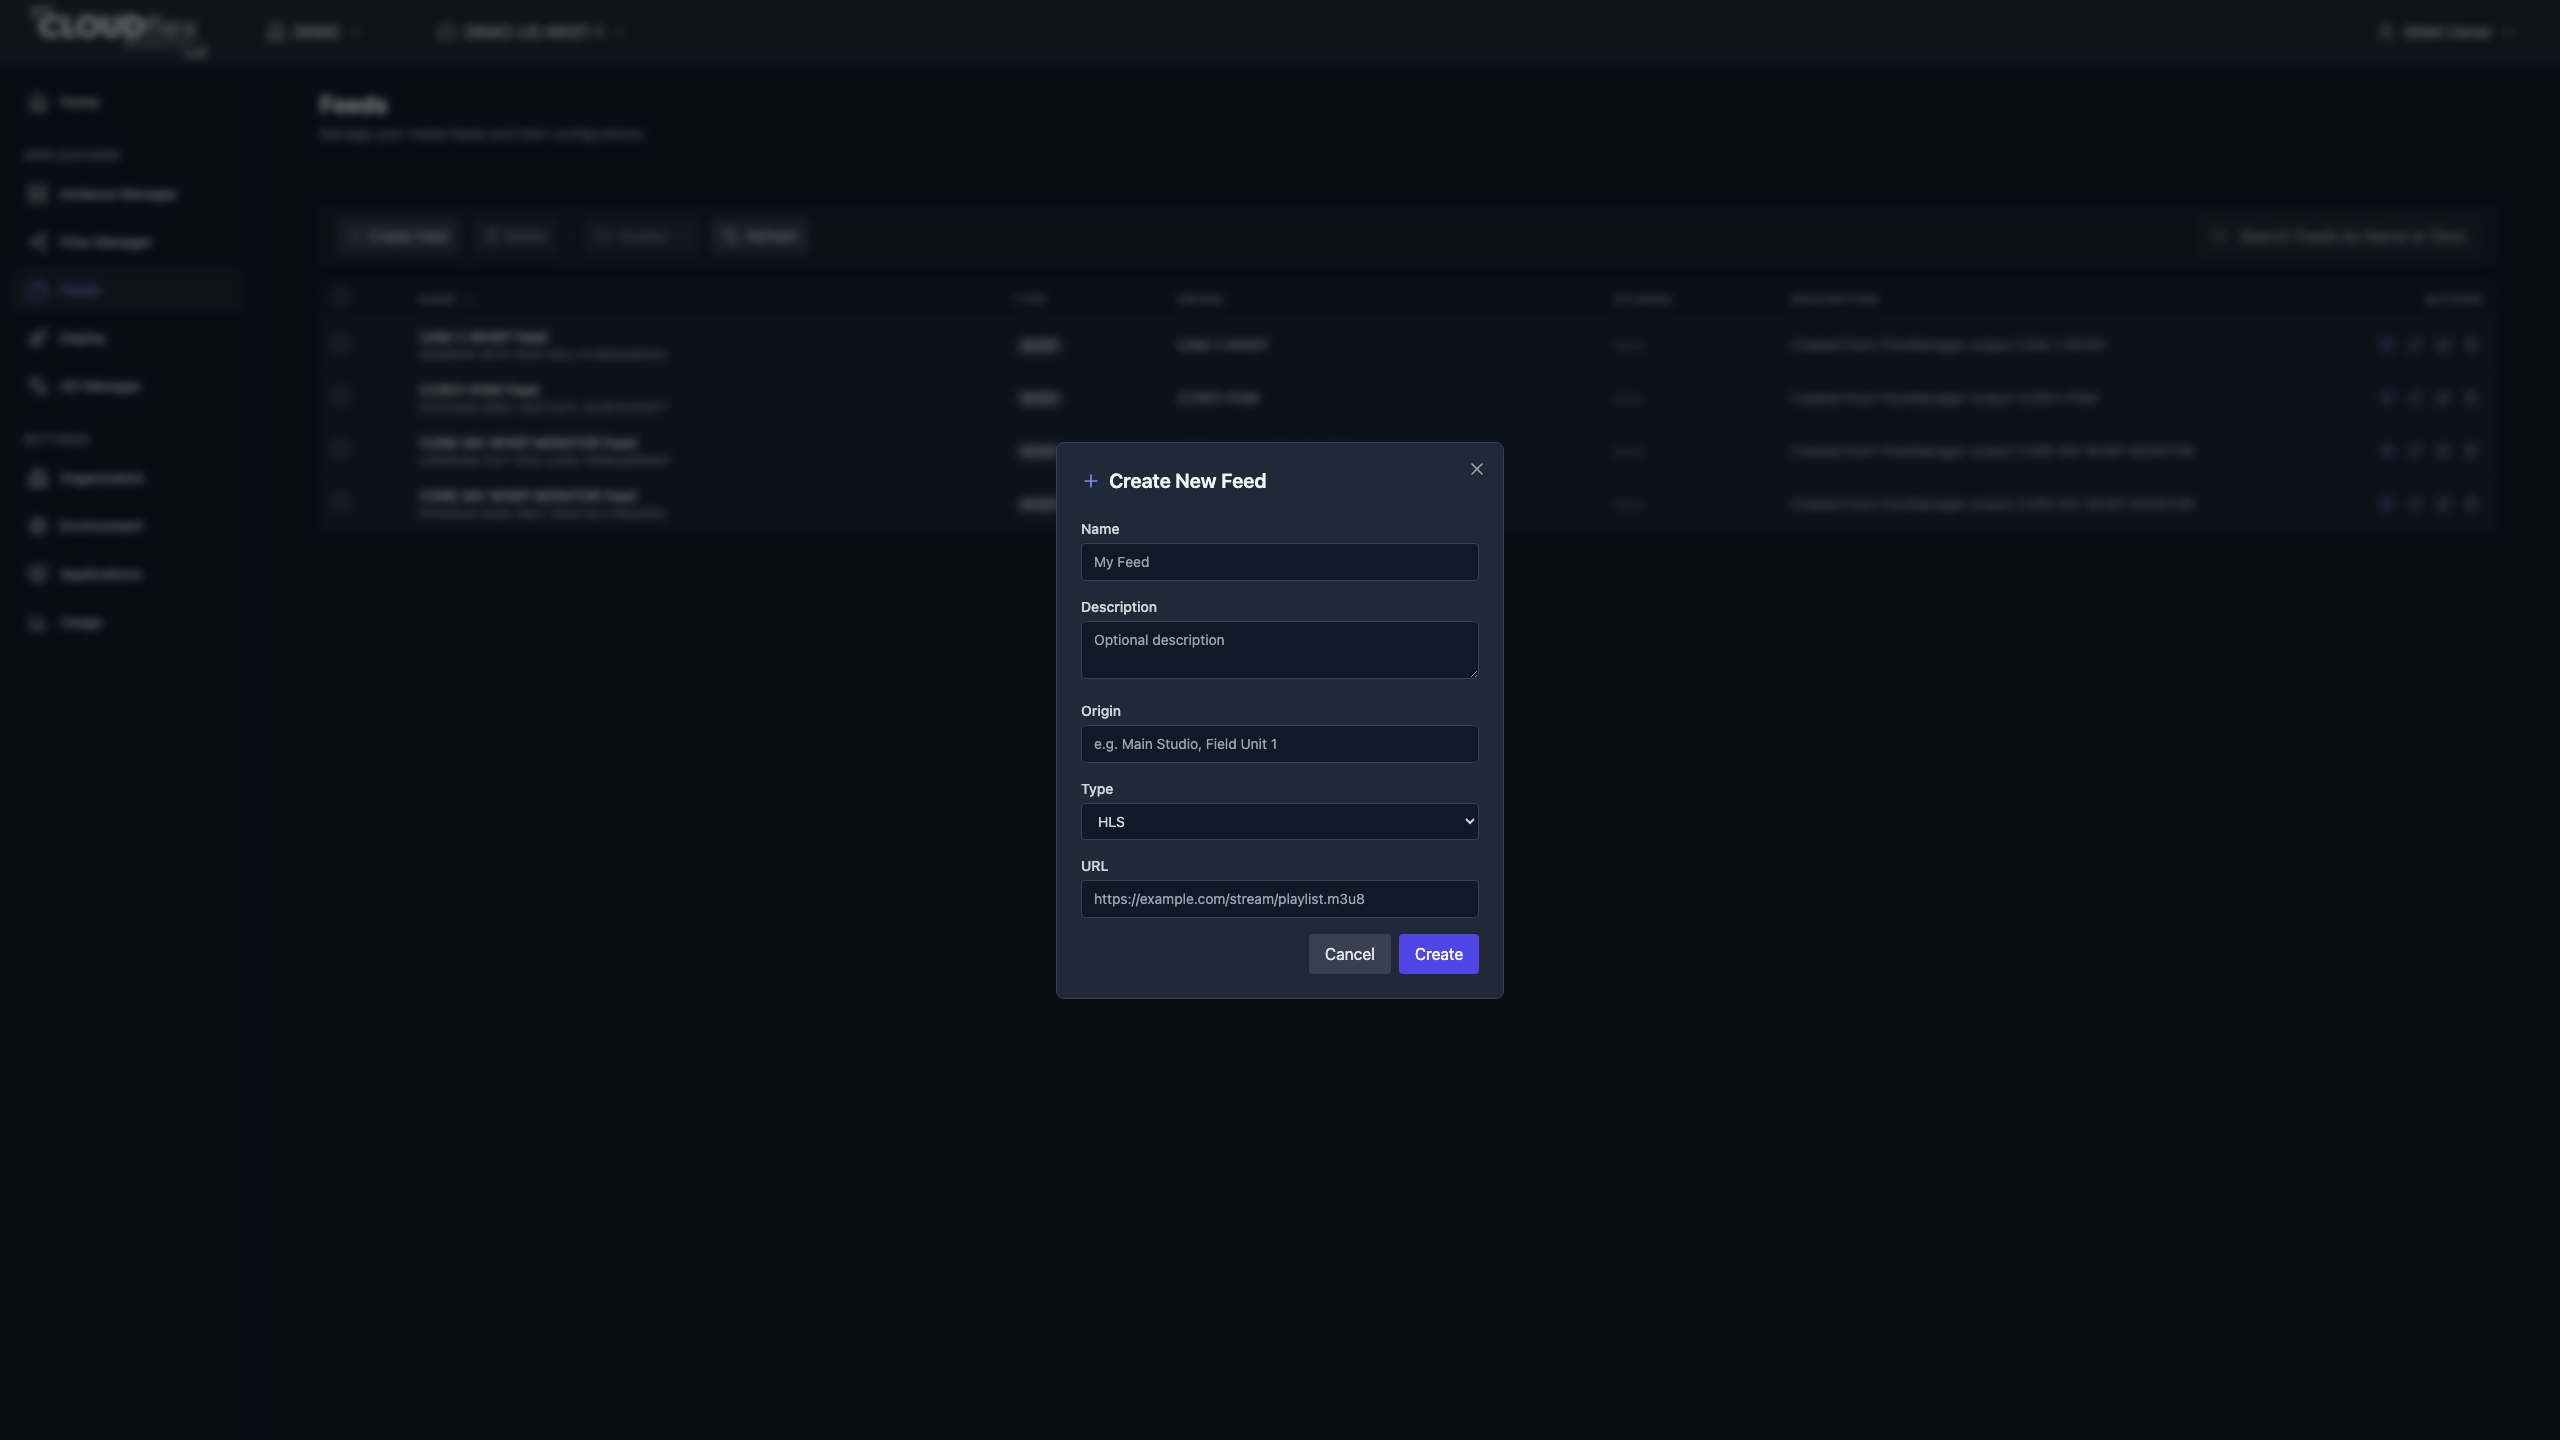Click the Description label
The image size is (2560, 1440).
pos(1118,607)
